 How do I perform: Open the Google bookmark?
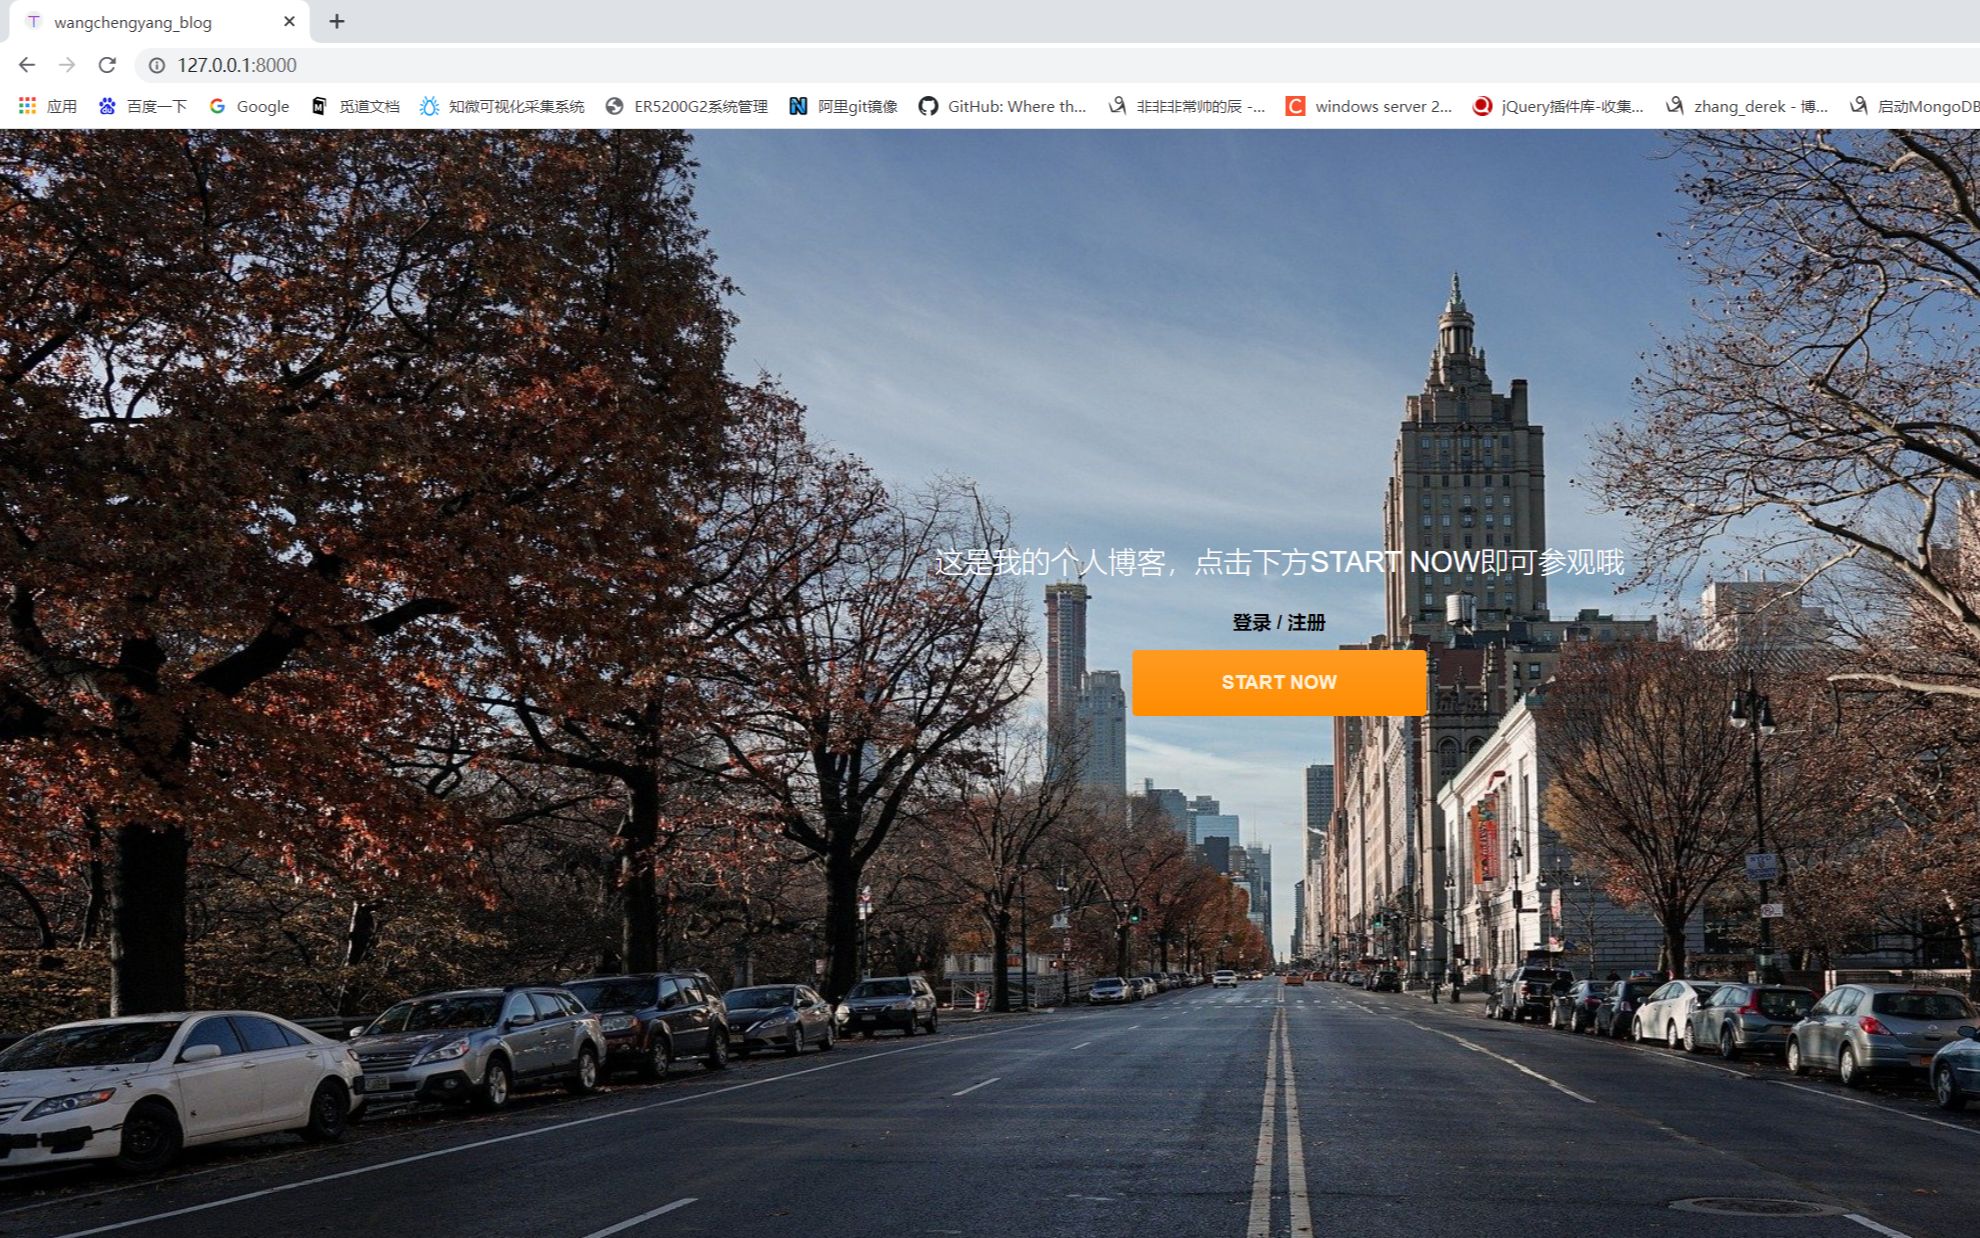[249, 106]
